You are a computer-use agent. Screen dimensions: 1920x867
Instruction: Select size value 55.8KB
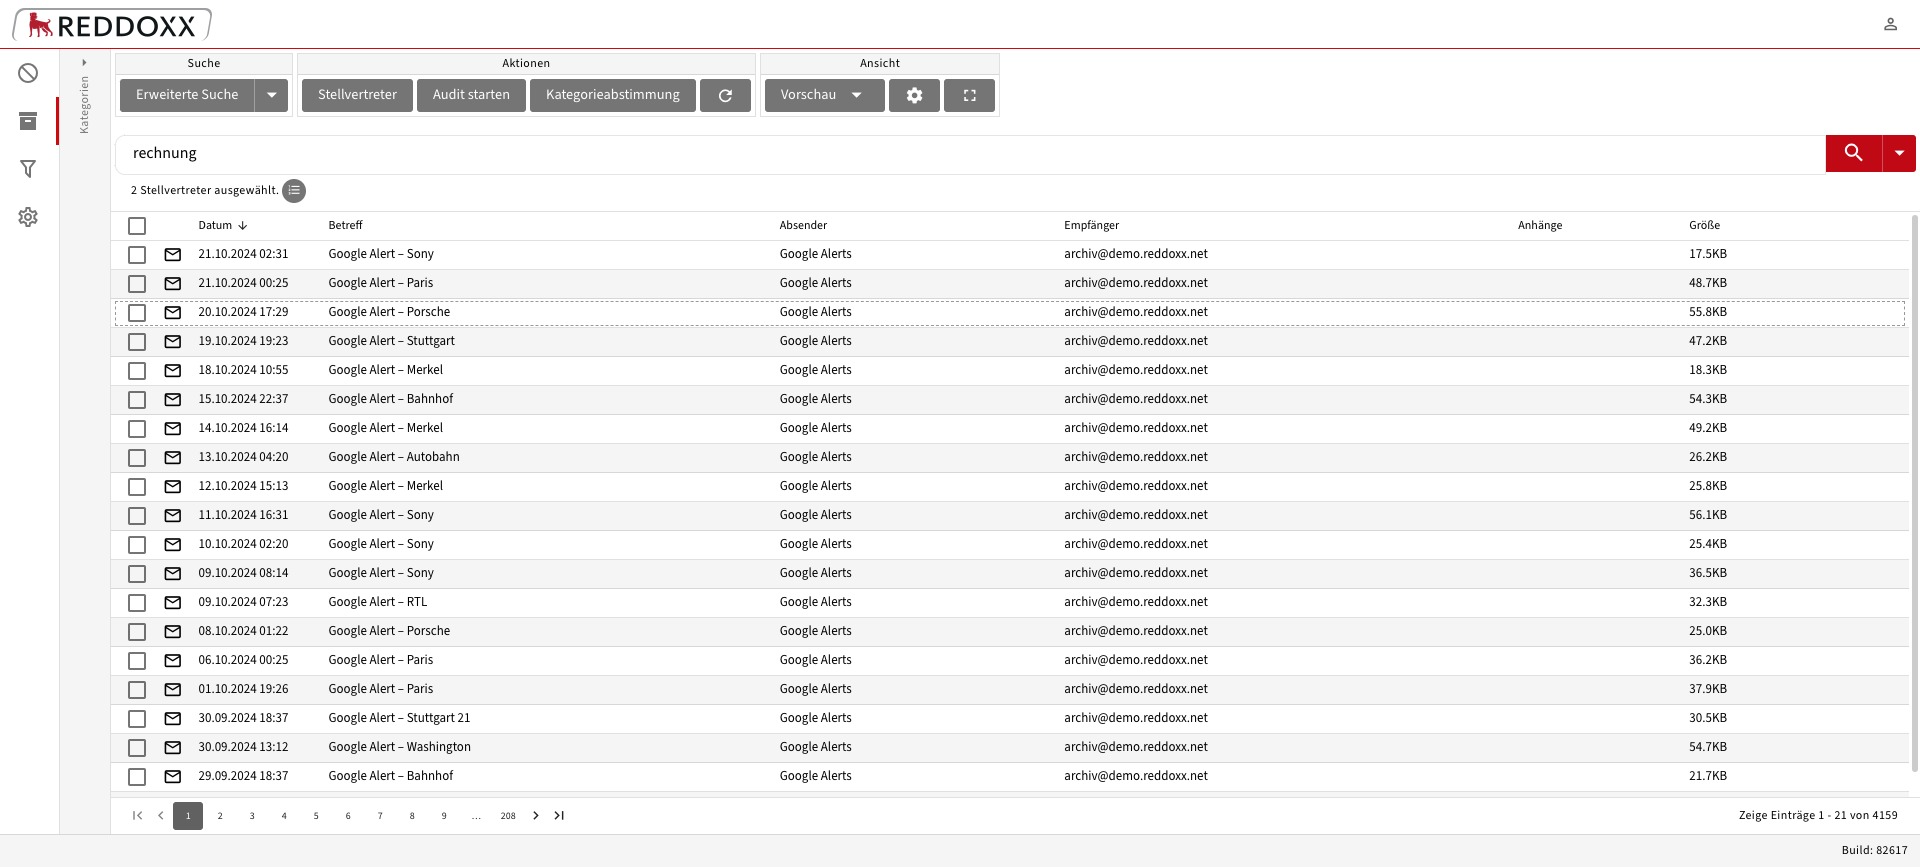point(1708,312)
